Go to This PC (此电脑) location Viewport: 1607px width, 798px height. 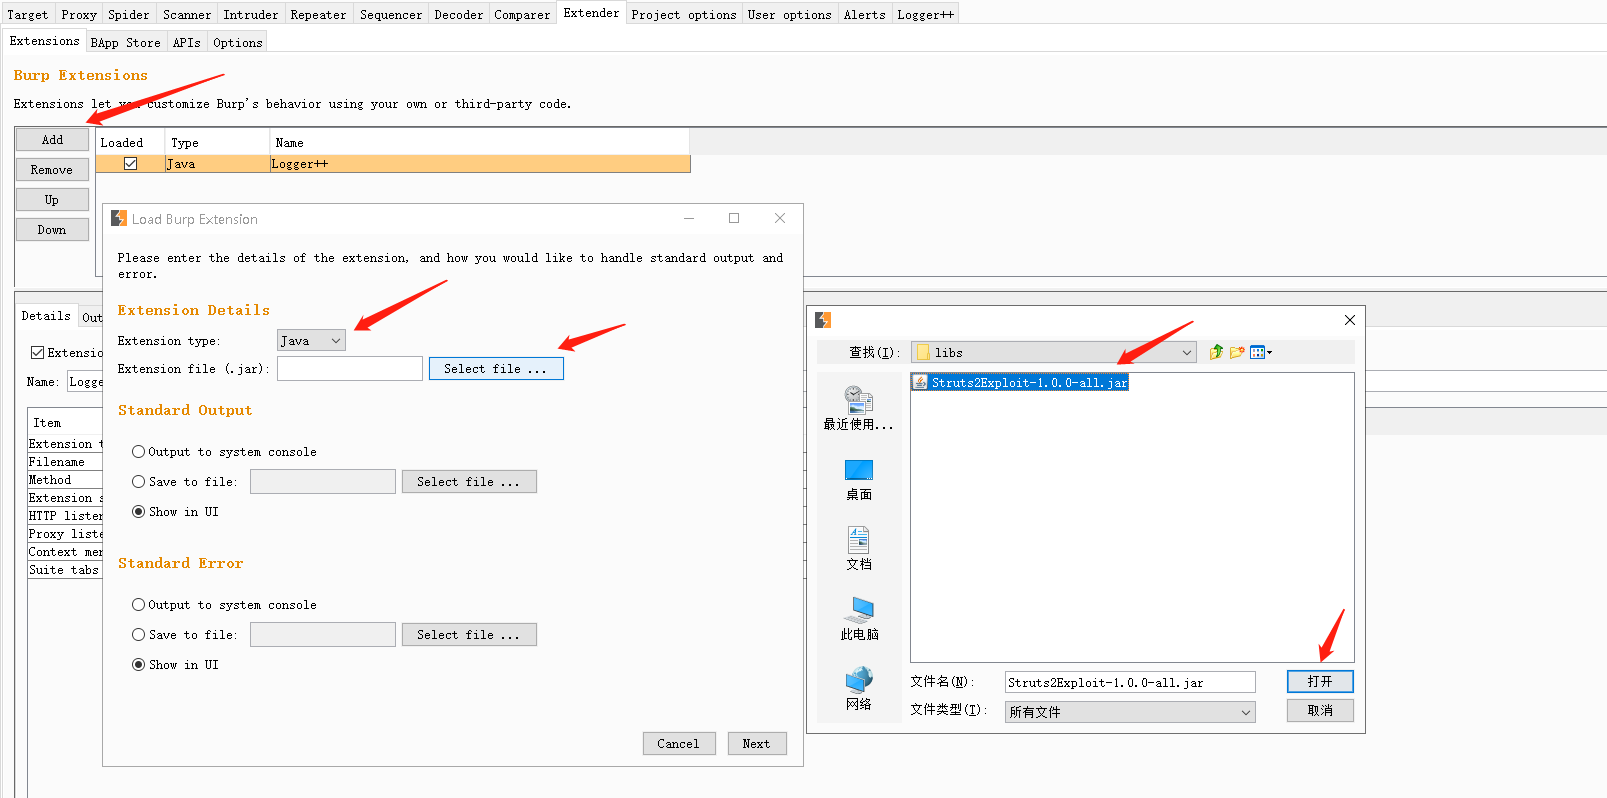pos(858,619)
